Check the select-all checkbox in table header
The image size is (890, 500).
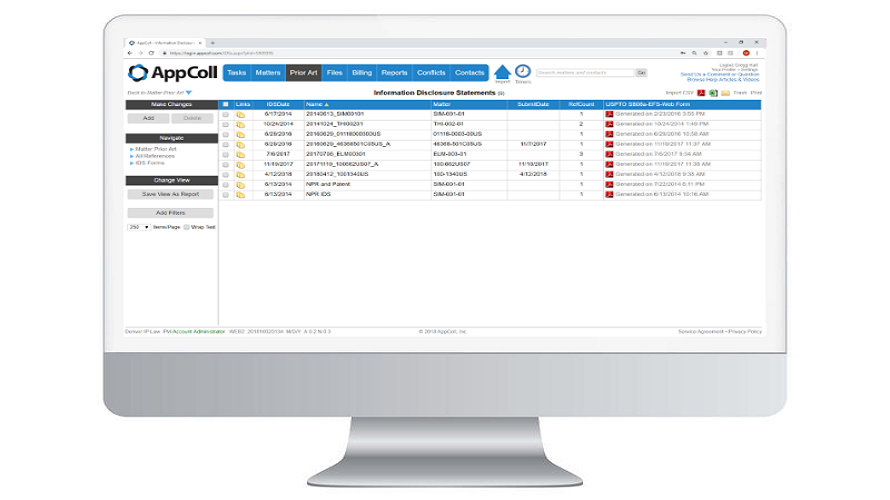coord(225,104)
